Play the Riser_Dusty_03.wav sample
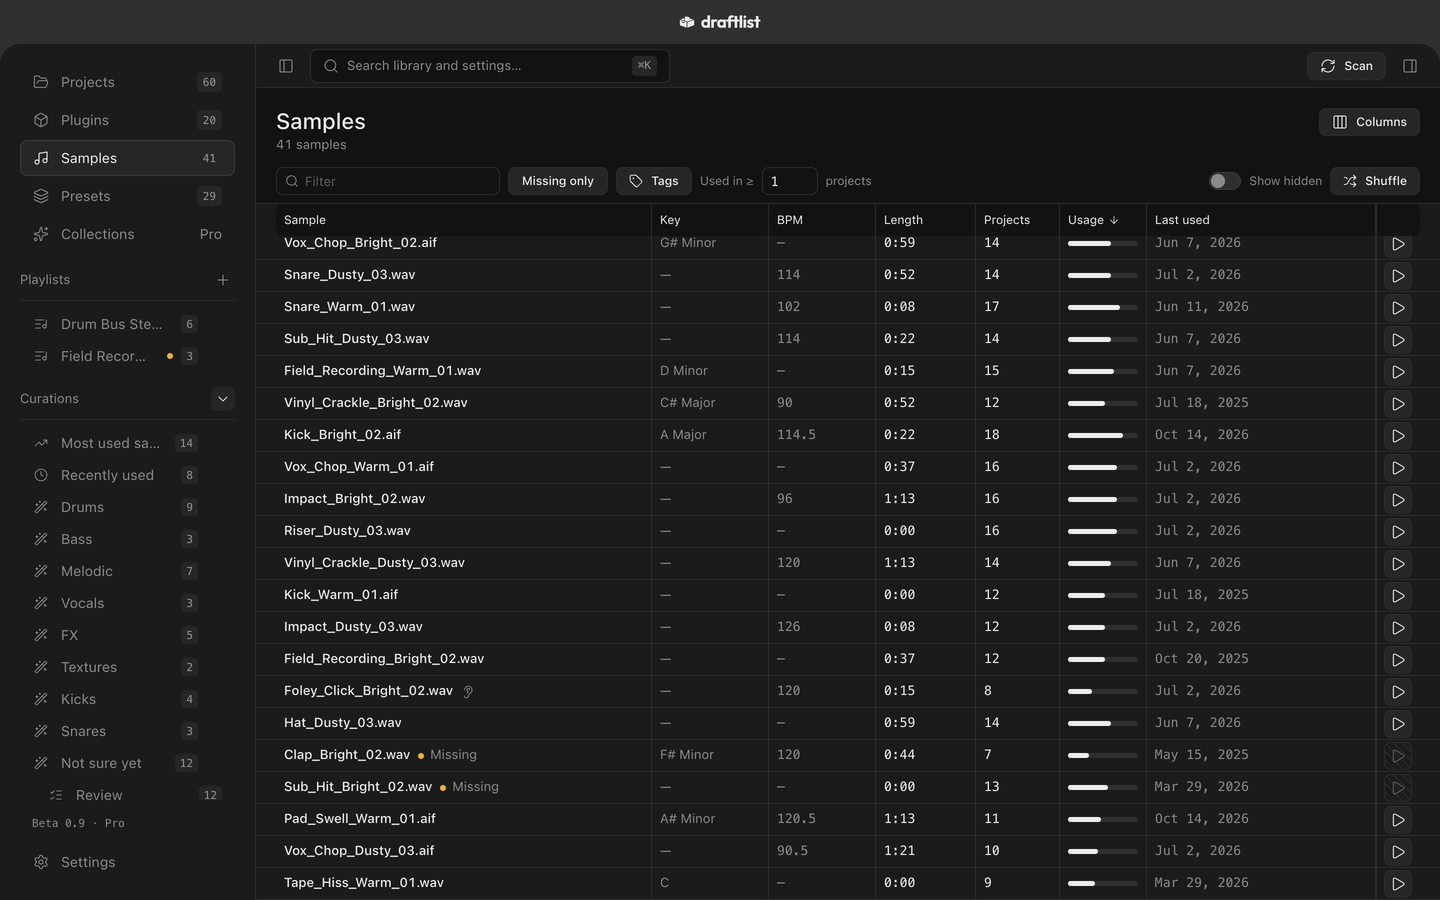 [x=1398, y=532]
